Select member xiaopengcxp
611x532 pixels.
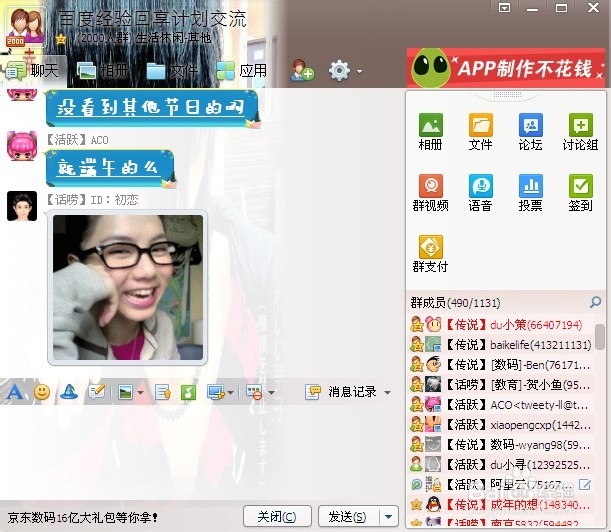coord(502,425)
